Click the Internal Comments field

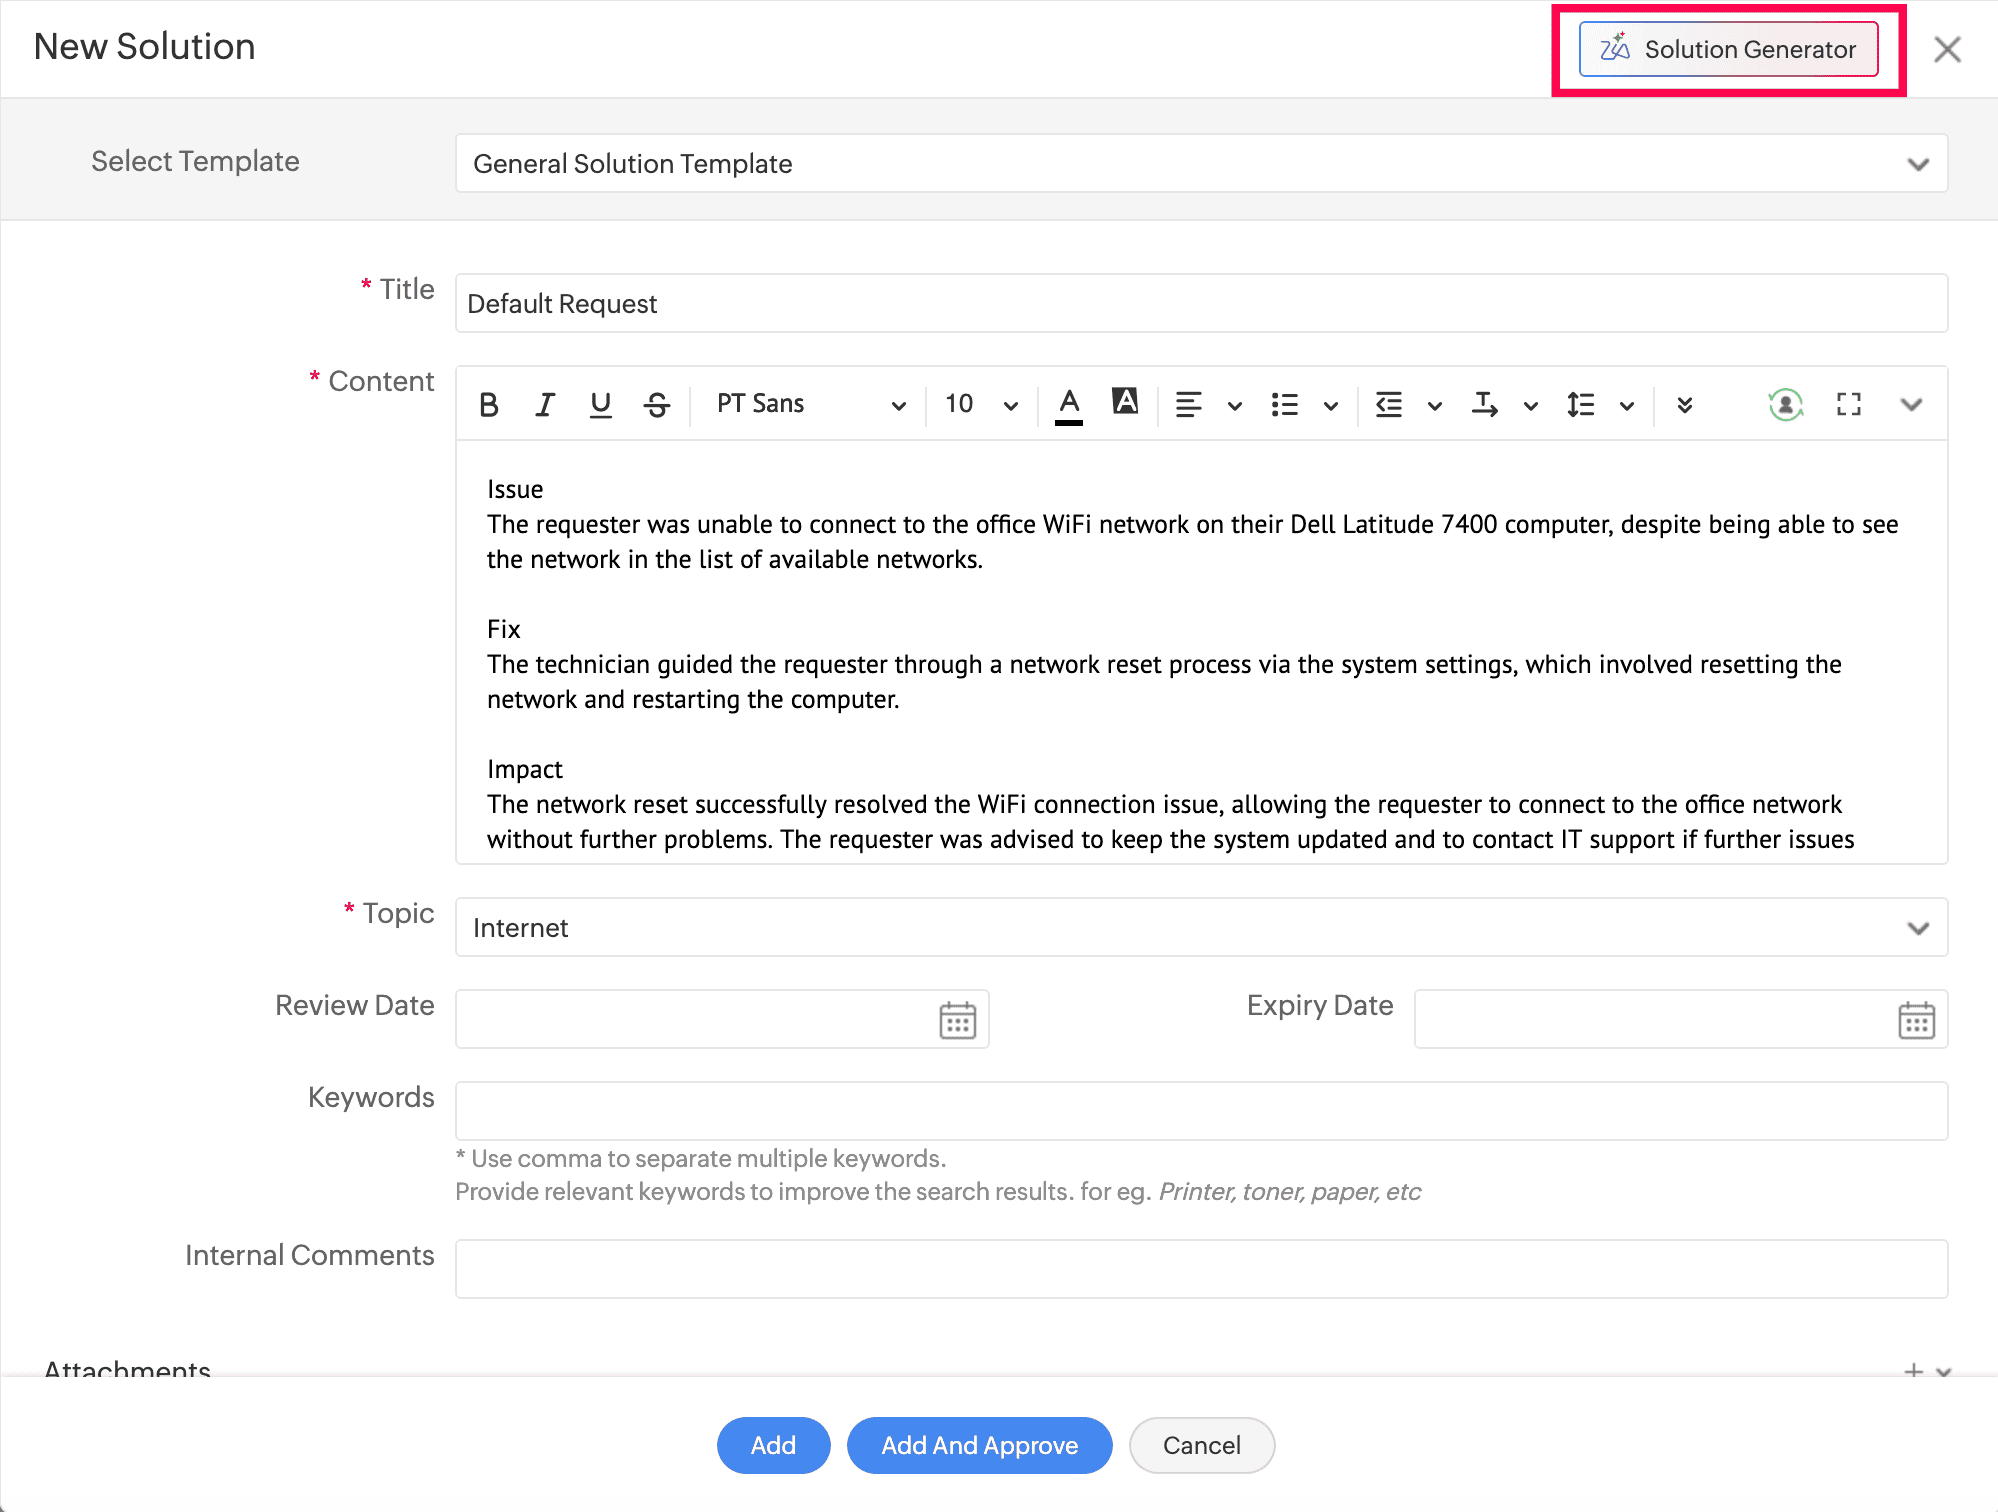pyautogui.click(x=1201, y=1269)
